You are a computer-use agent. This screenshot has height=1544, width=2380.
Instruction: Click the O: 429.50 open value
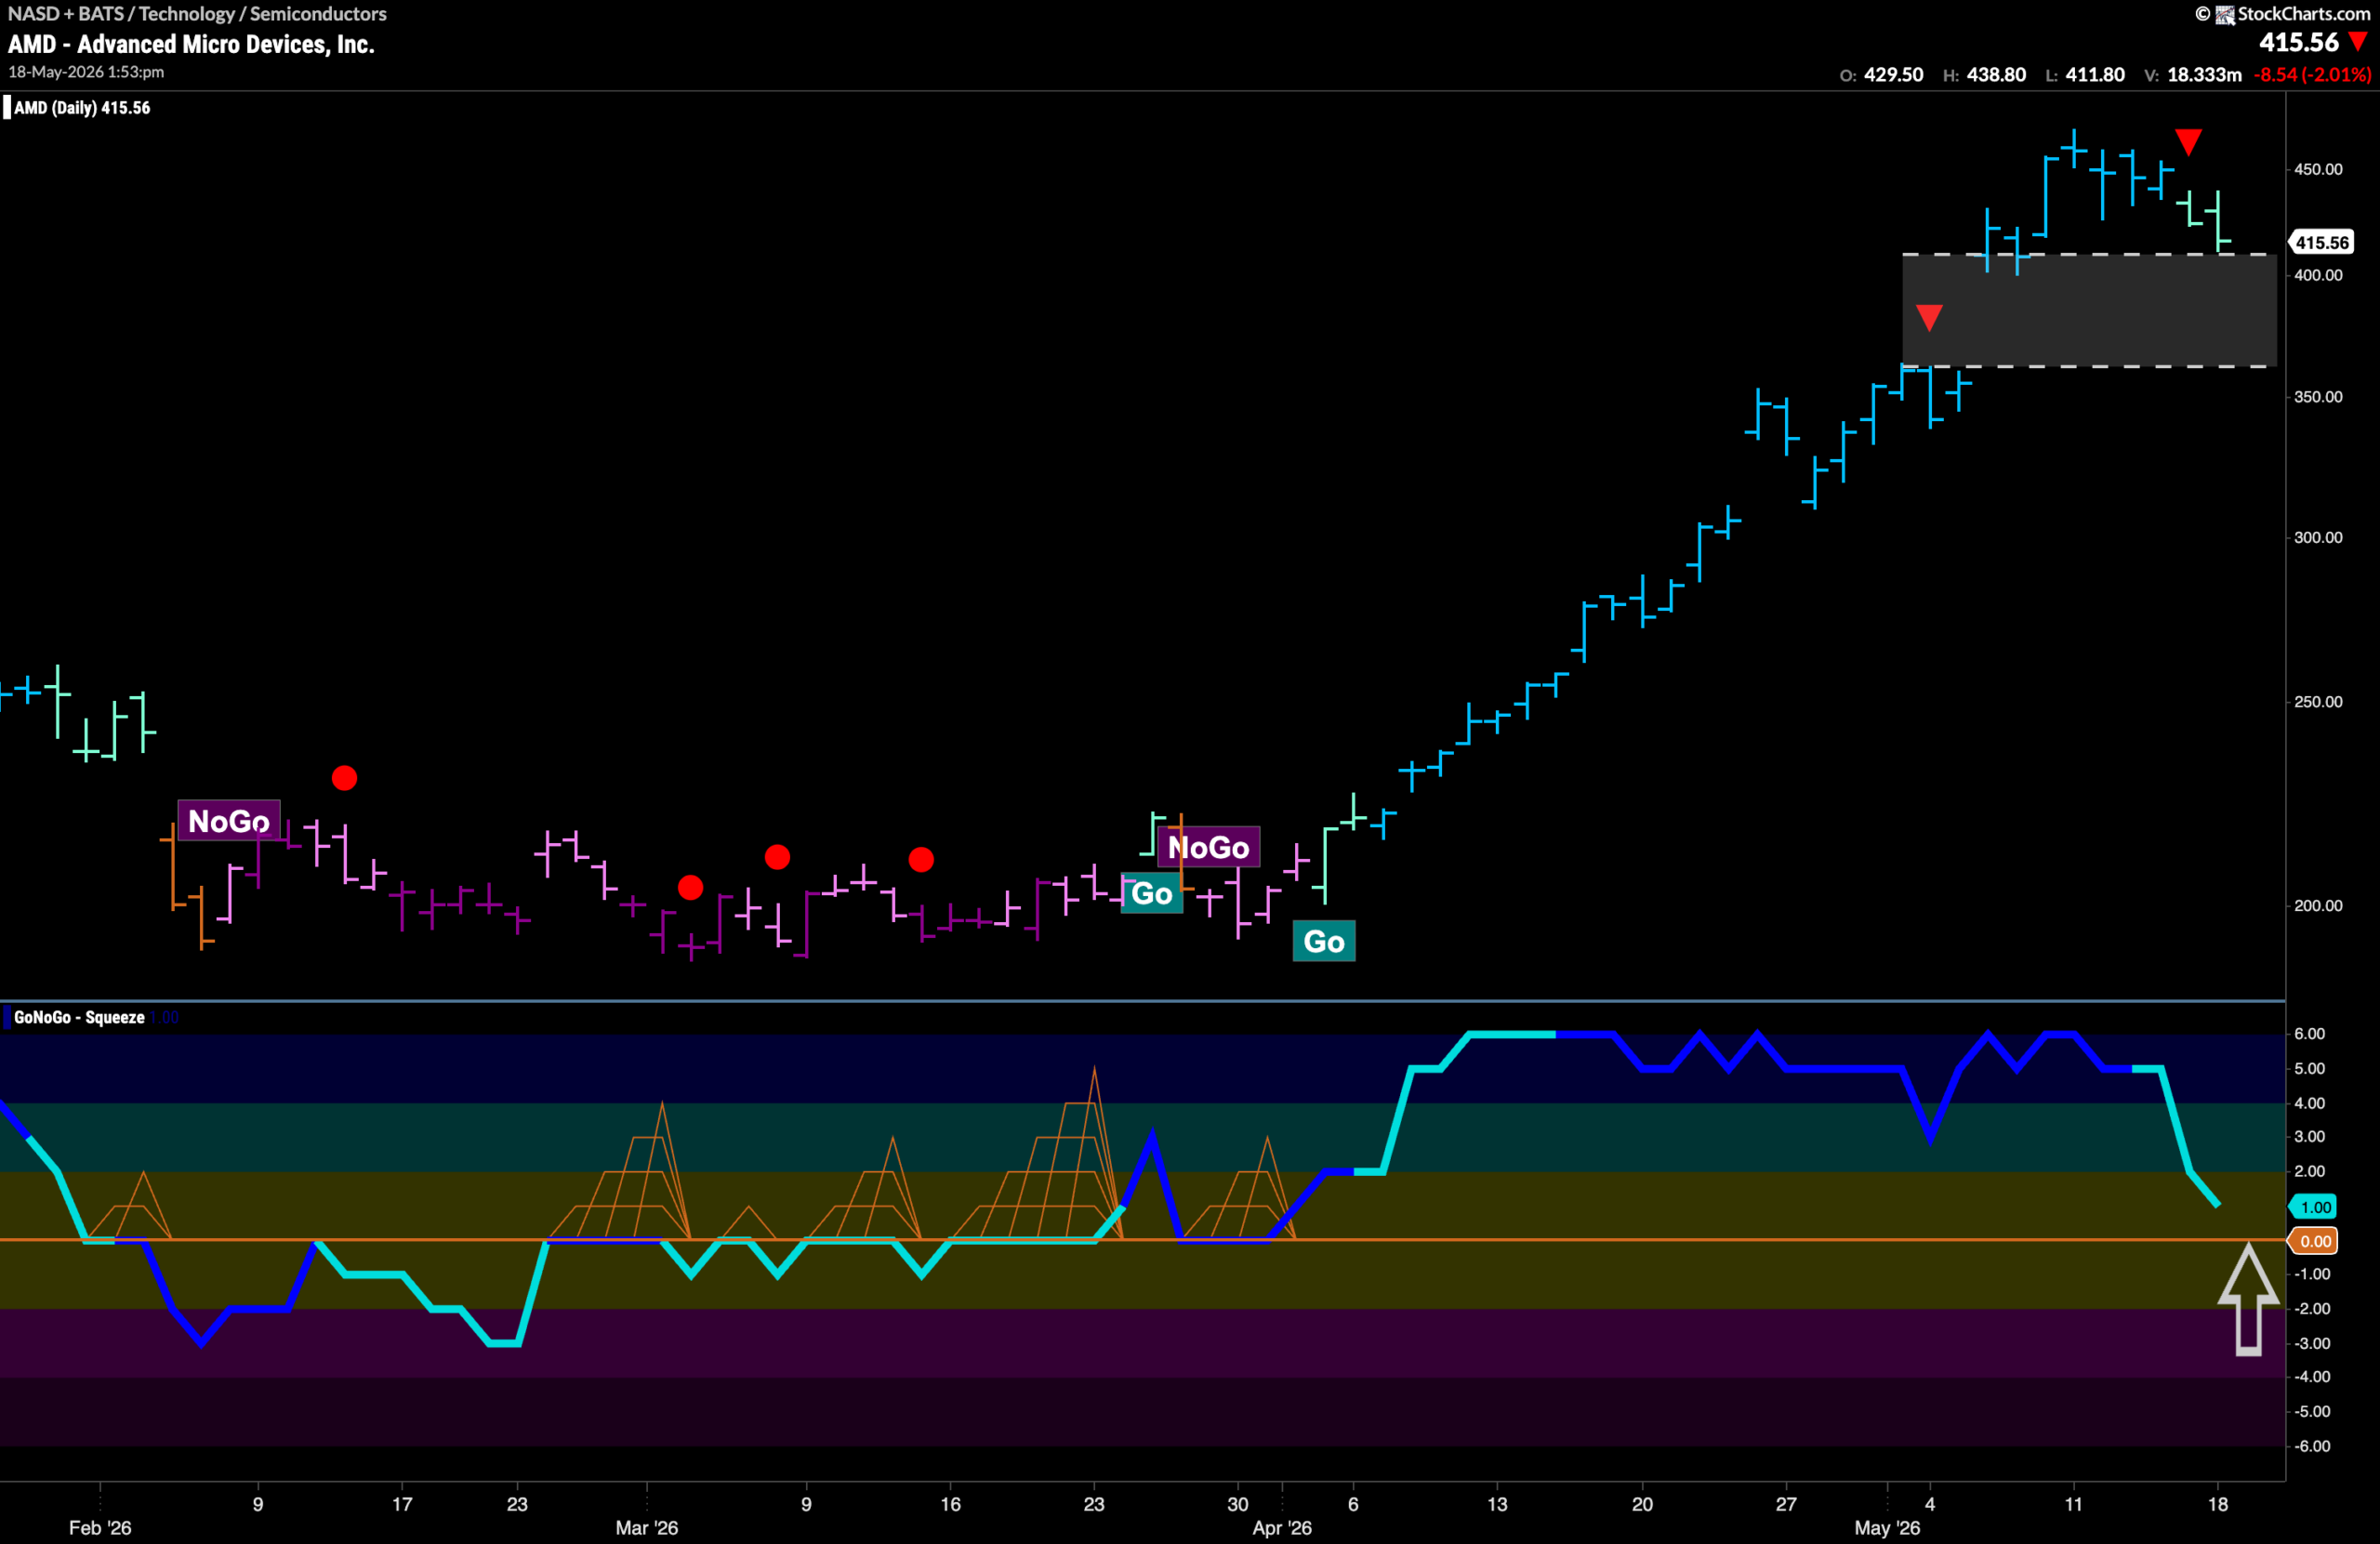click(x=1881, y=75)
